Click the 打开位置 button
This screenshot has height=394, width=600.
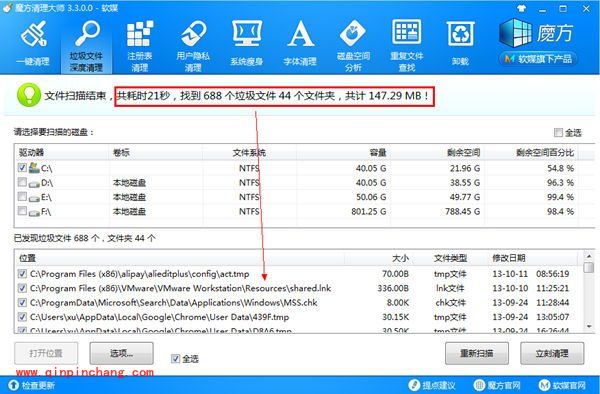point(46,353)
